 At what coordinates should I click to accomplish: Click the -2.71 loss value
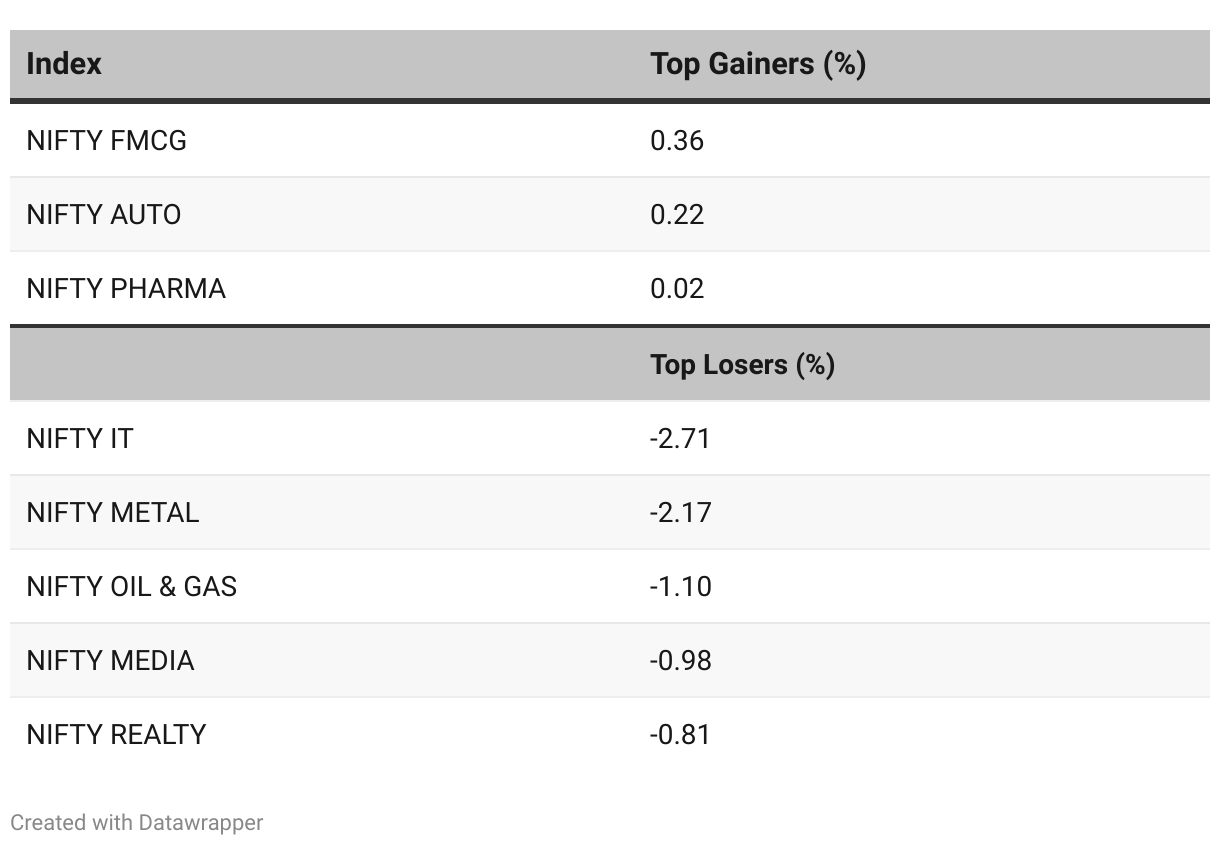point(680,439)
